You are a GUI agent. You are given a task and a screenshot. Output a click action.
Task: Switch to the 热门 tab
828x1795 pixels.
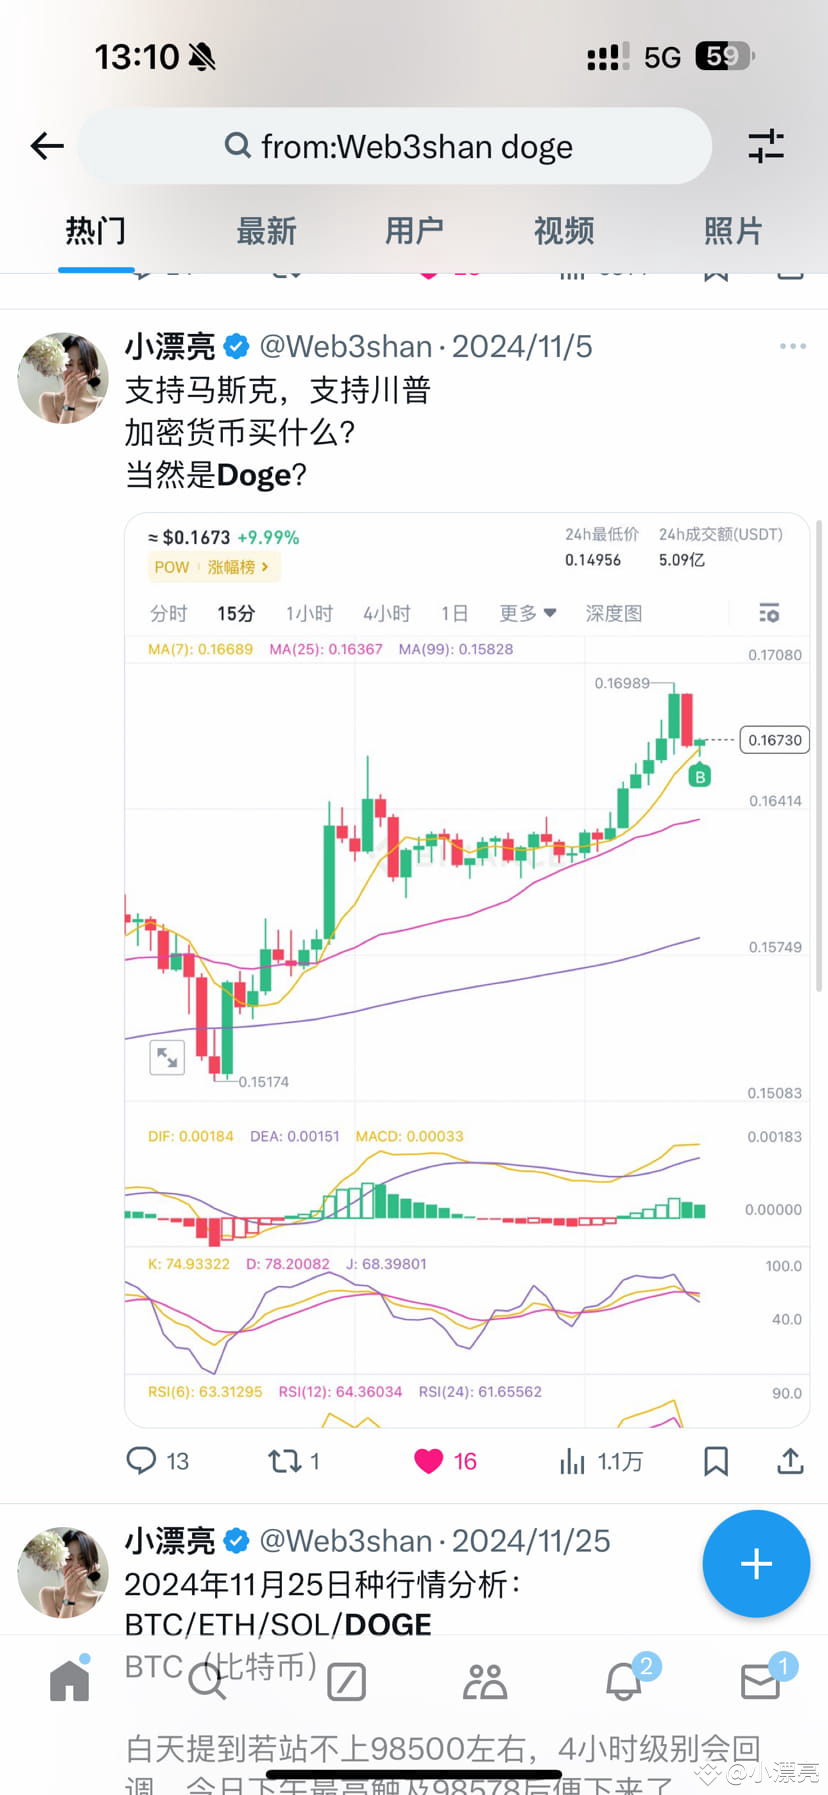(96, 231)
